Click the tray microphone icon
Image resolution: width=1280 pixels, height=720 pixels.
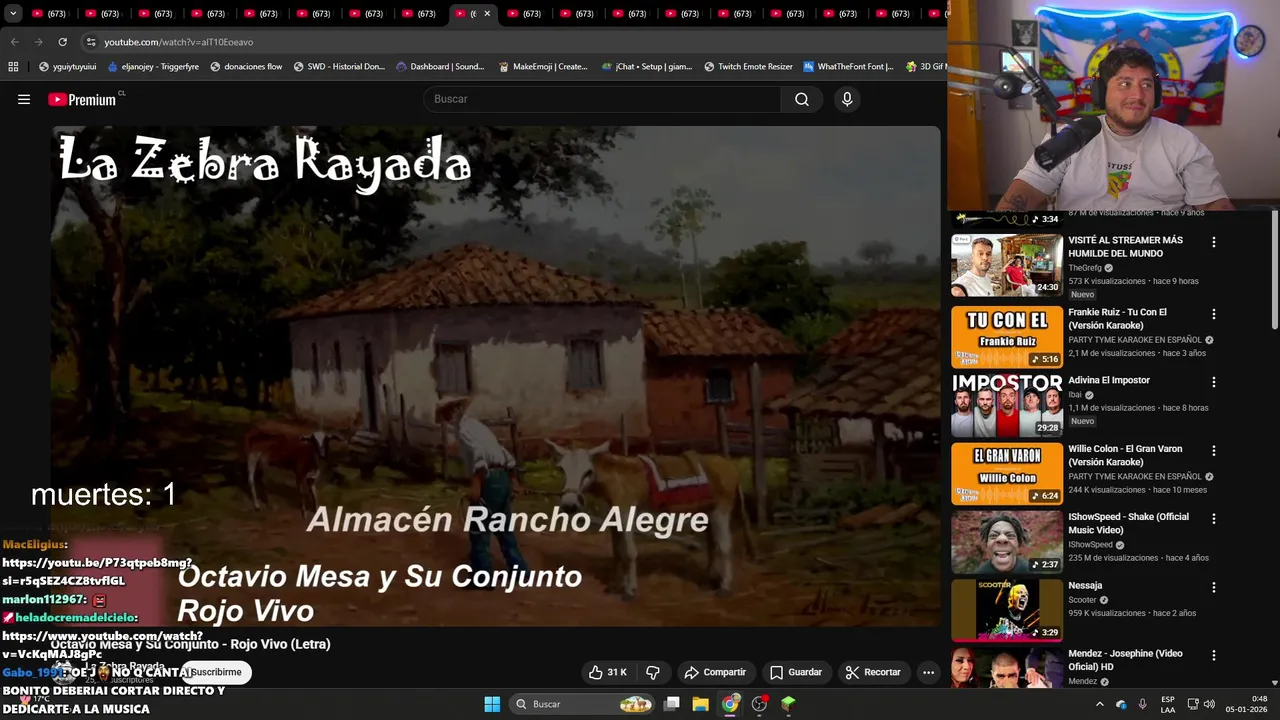1142,704
